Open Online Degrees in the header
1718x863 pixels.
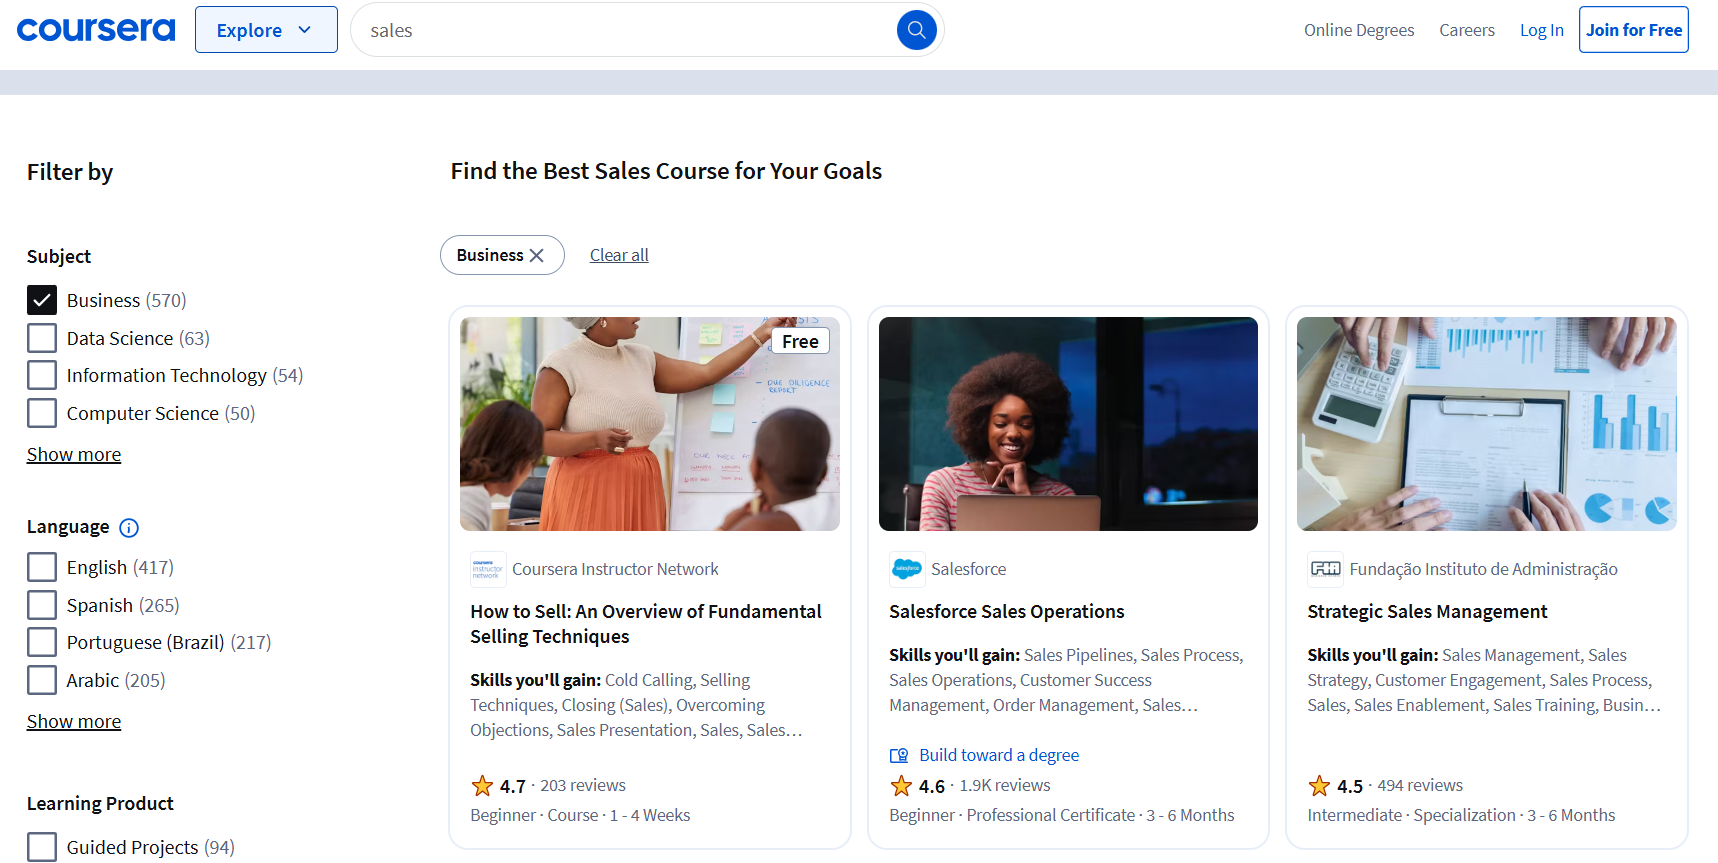click(1358, 30)
